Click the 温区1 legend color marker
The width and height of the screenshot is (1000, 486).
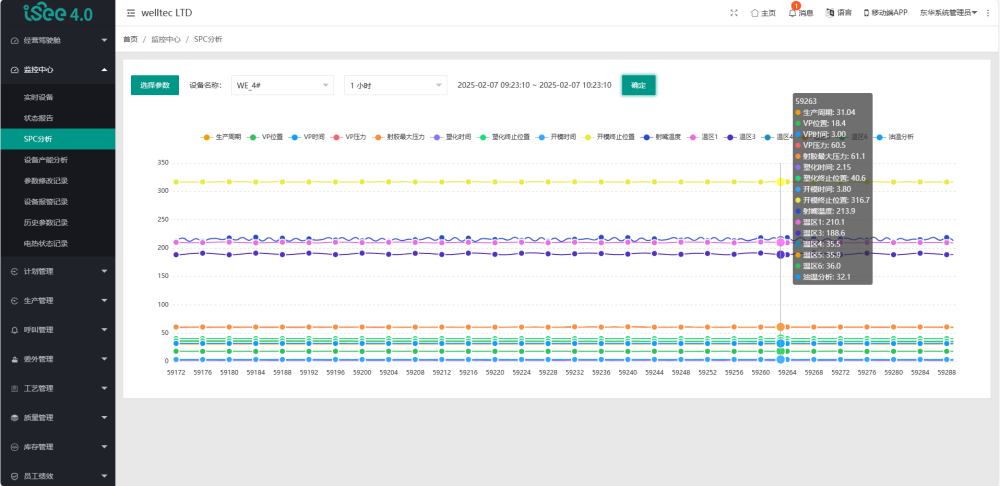pos(691,136)
